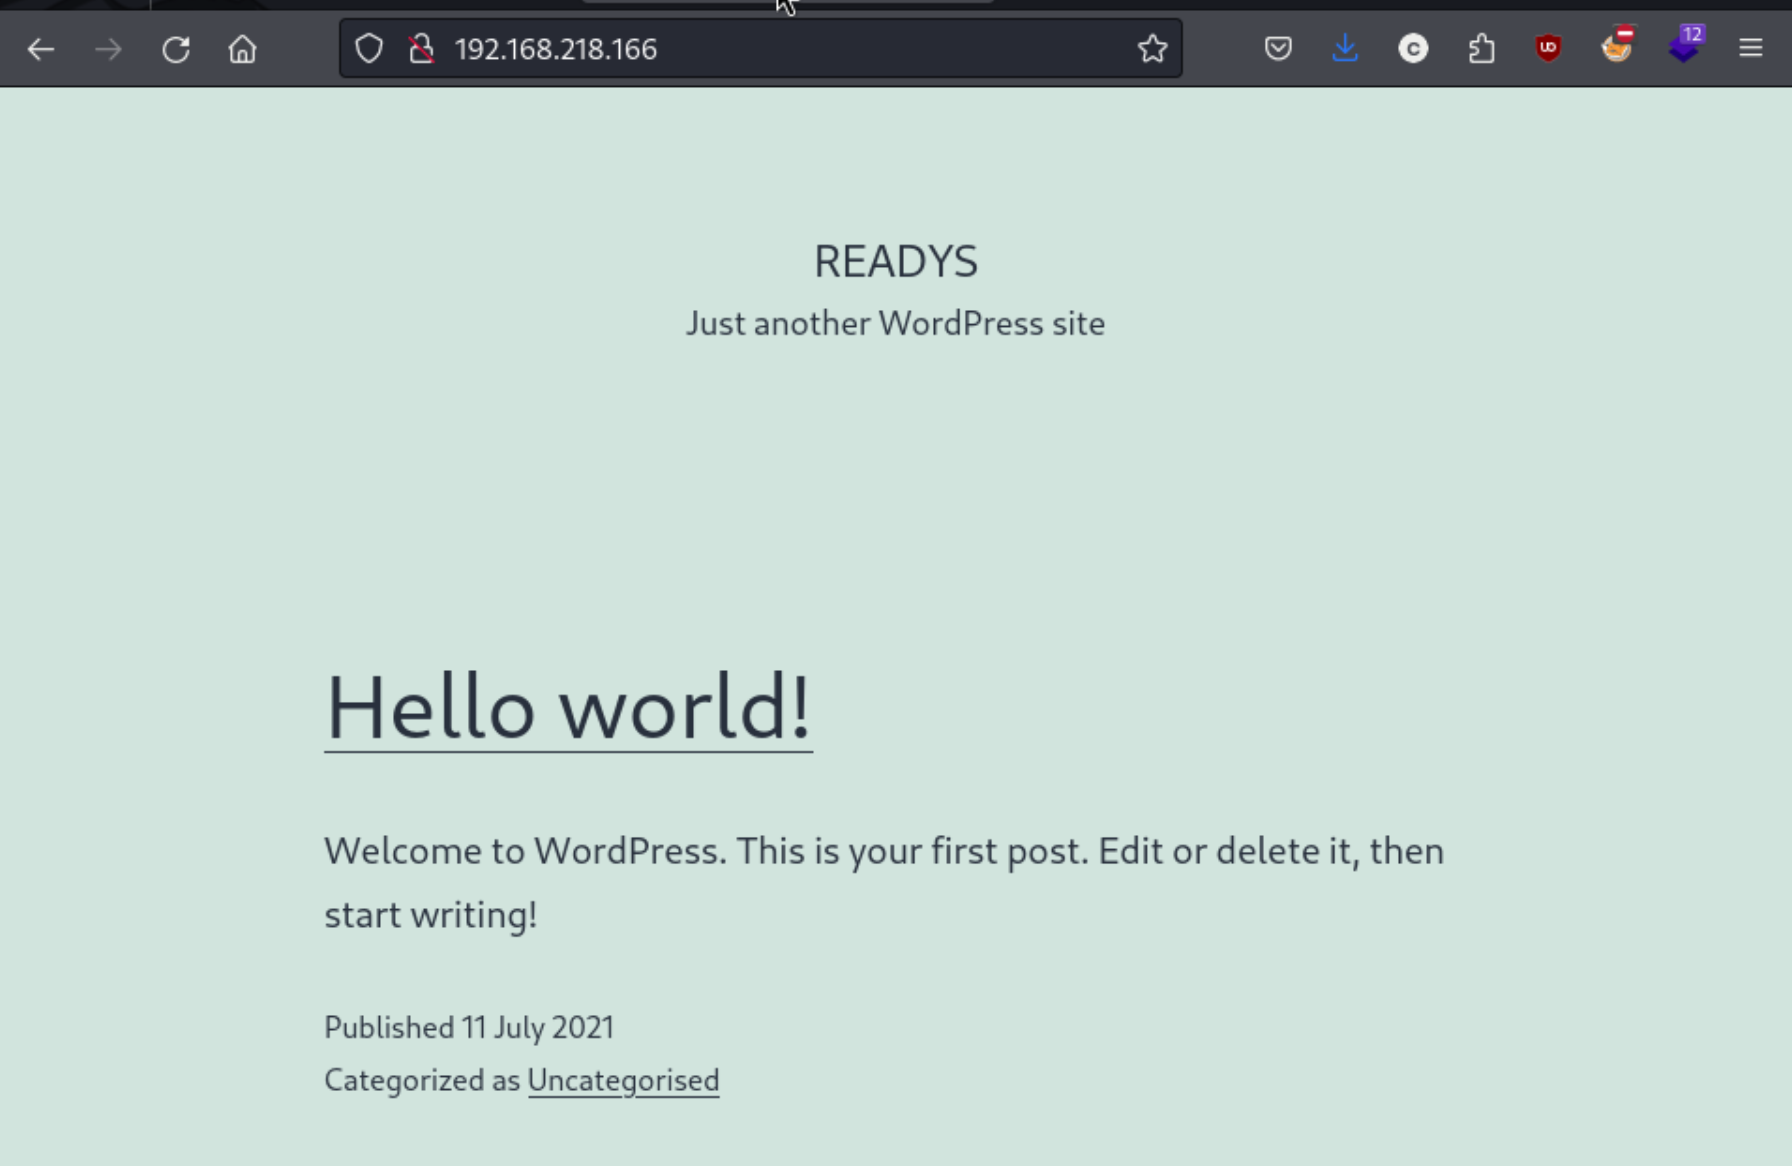Click the forward navigation arrow

pos(108,49)
